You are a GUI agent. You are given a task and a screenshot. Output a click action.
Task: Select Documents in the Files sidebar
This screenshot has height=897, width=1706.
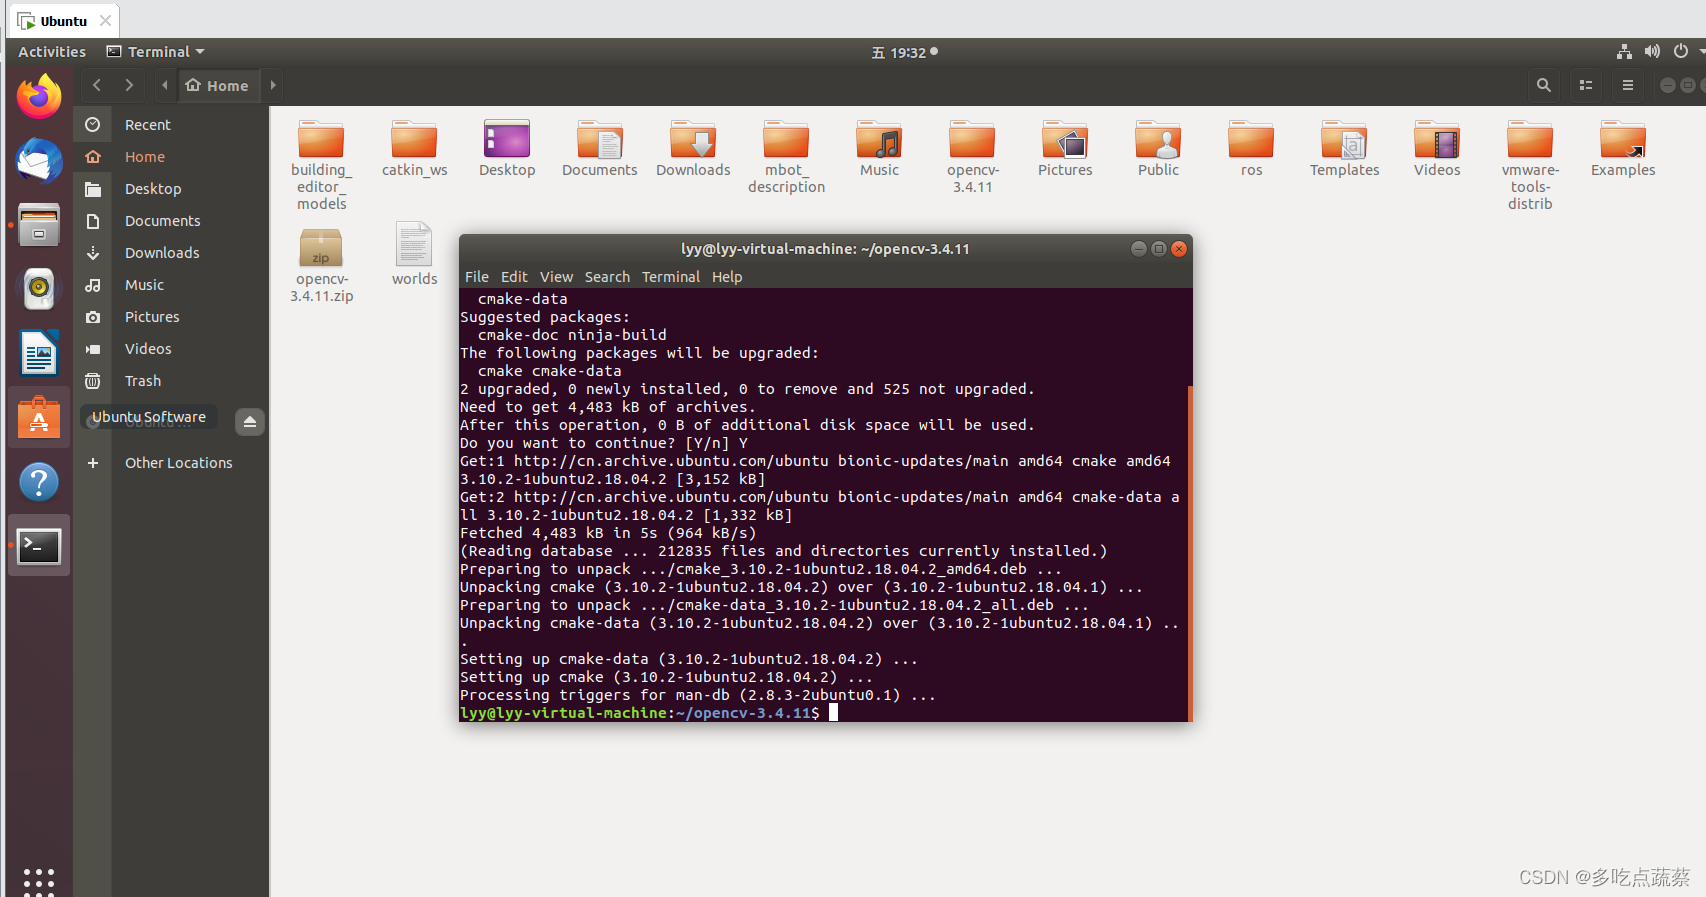171,220
